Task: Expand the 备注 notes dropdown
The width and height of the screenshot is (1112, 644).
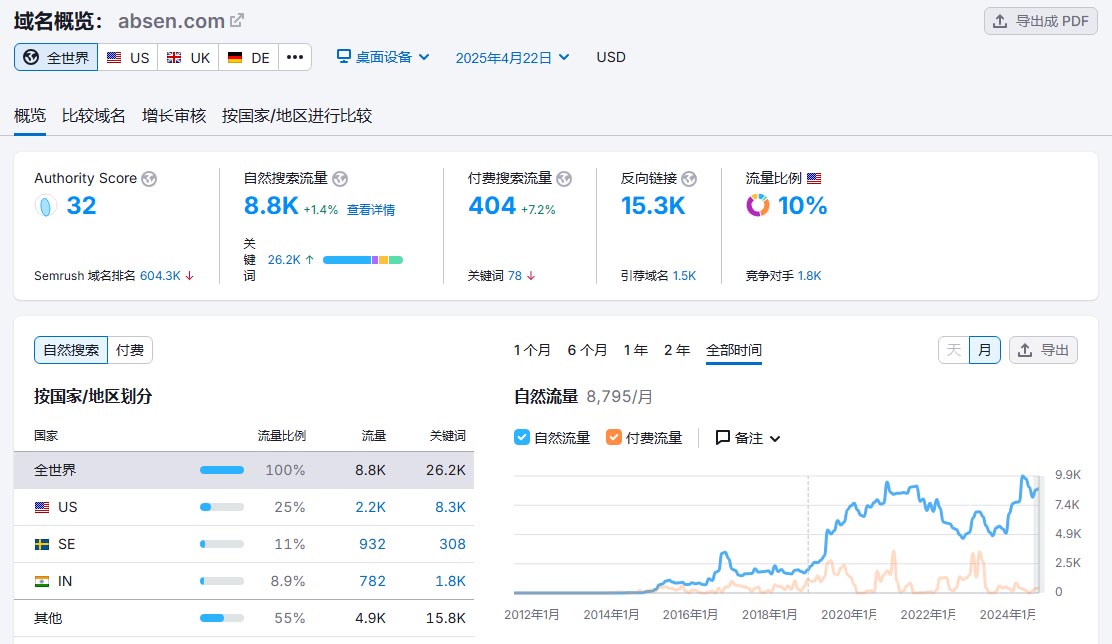Action: point(748,438)
